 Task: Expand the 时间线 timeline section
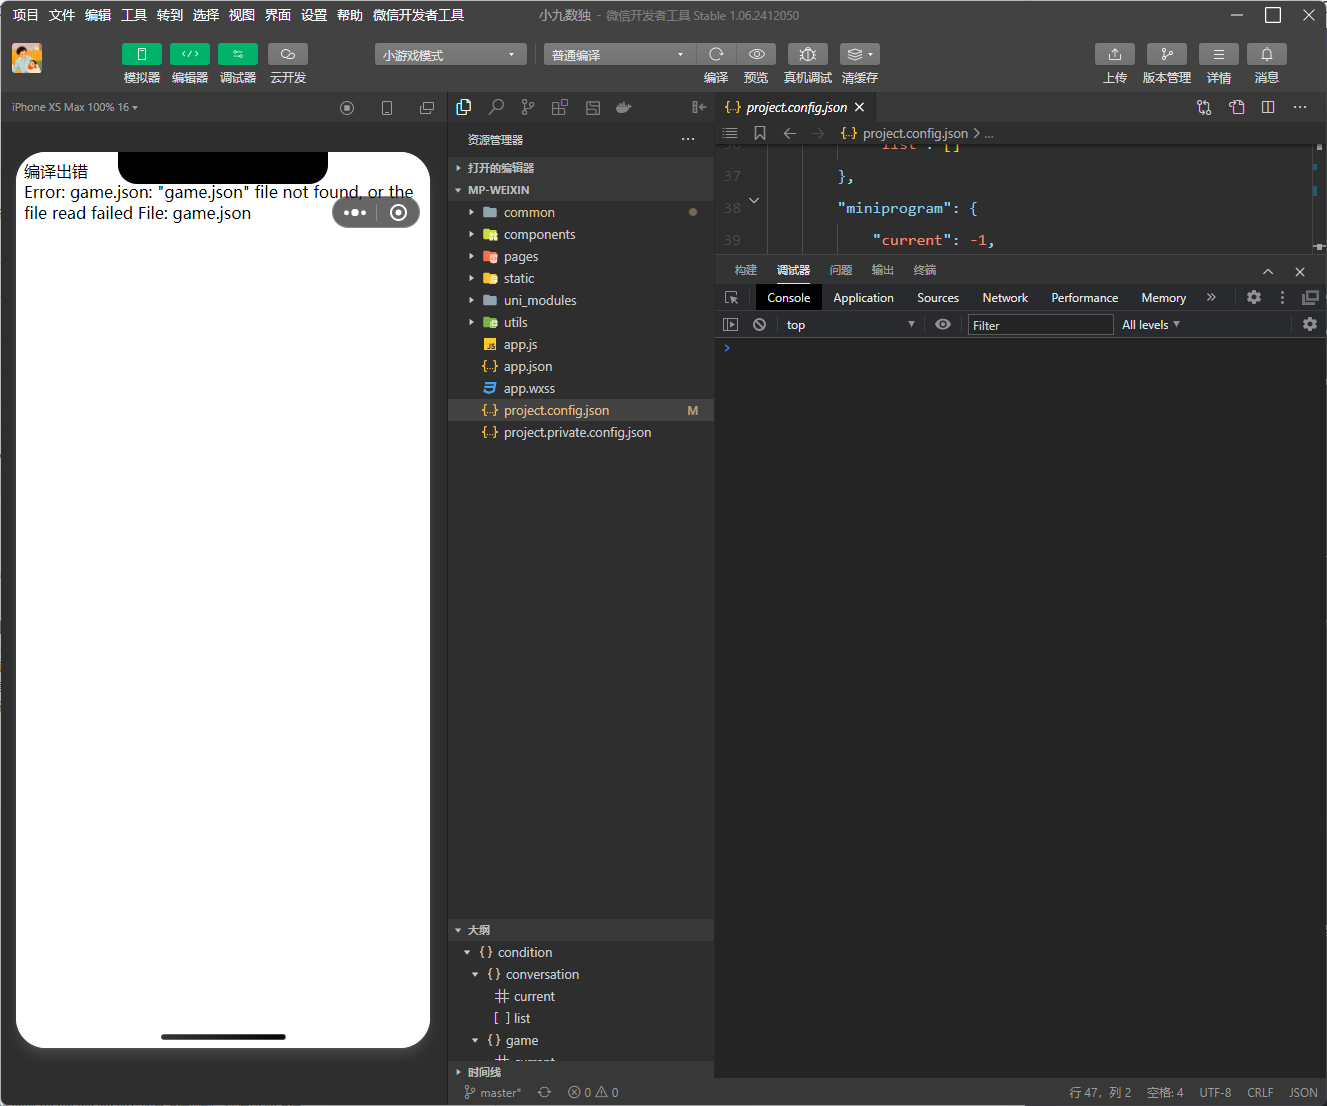click(581, 1072)
